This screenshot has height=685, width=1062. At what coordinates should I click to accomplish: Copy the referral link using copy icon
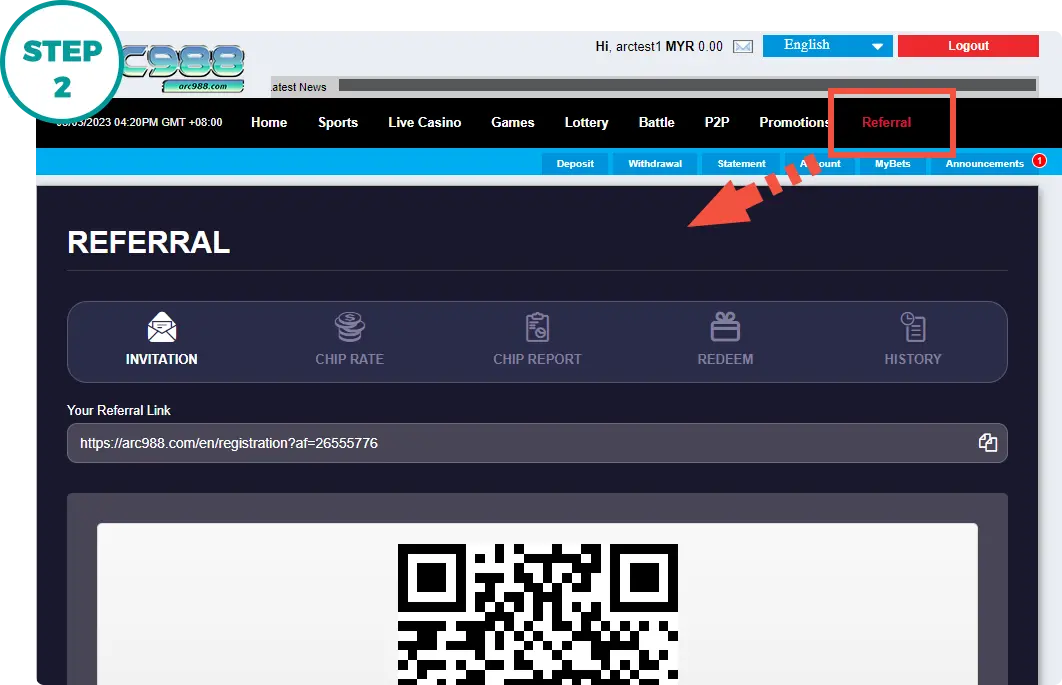click(988, 443)
